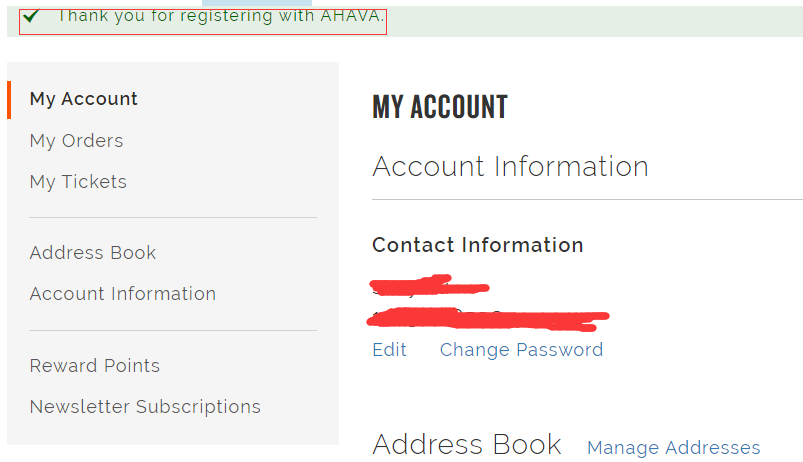Click the large Address Book section heading
This screenshot has height=462, width=803.
click(x=466, y=444)
